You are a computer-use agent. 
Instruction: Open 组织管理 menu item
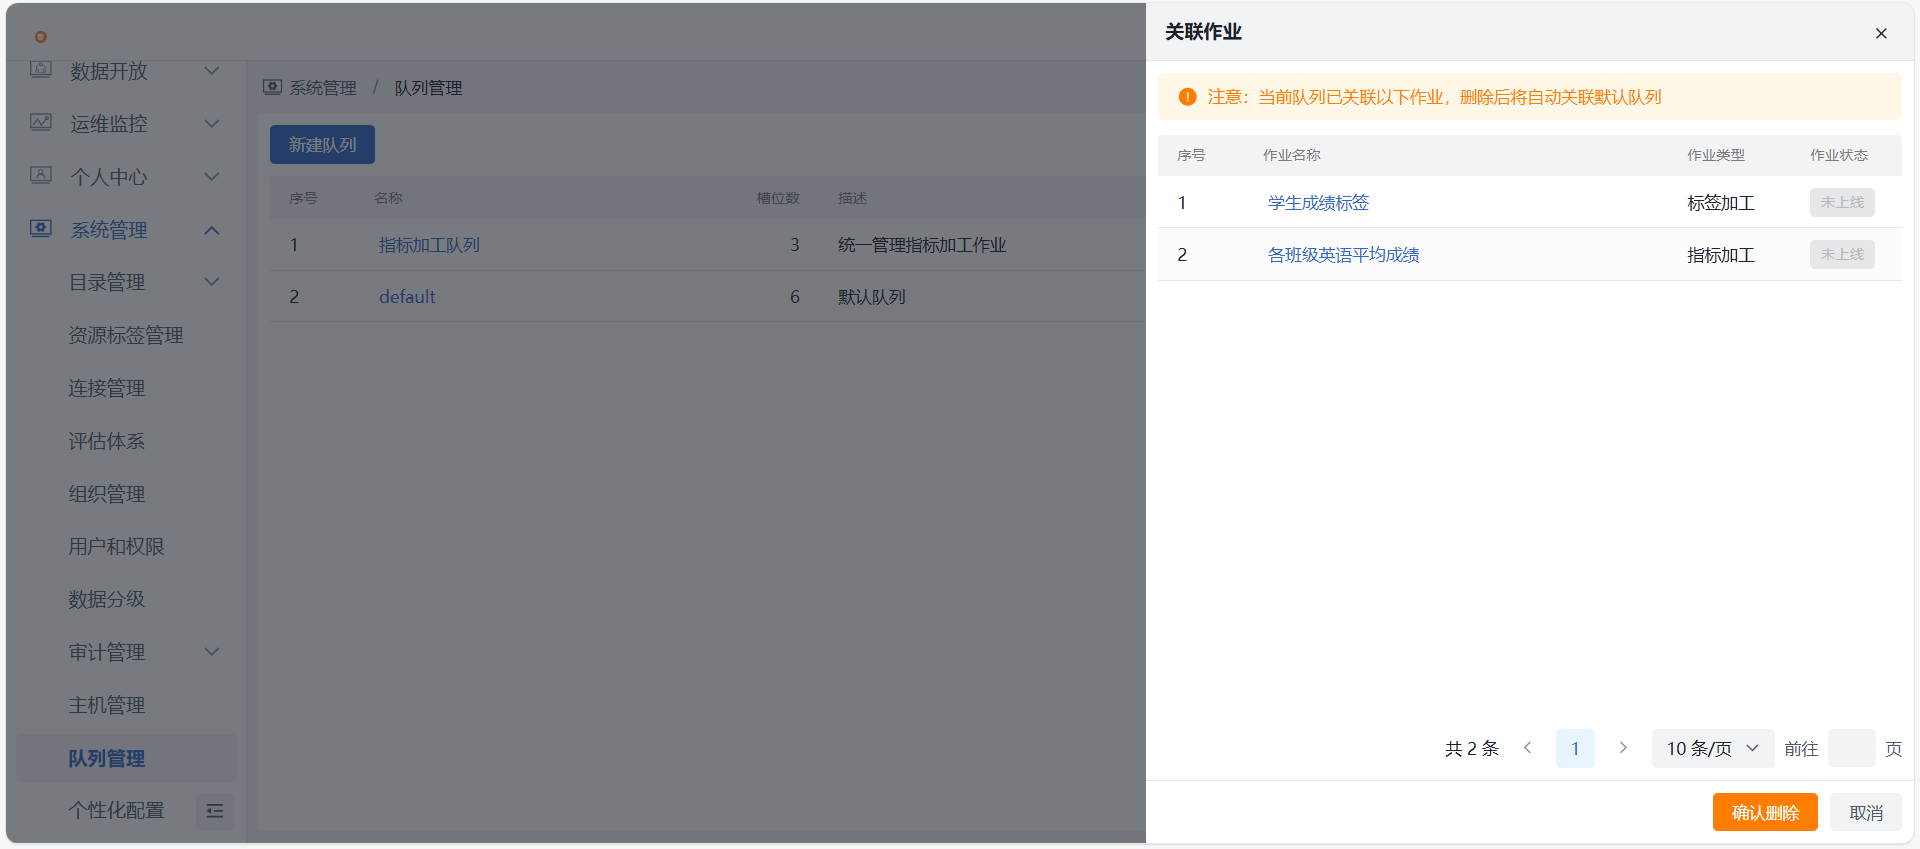click(107, 494)
